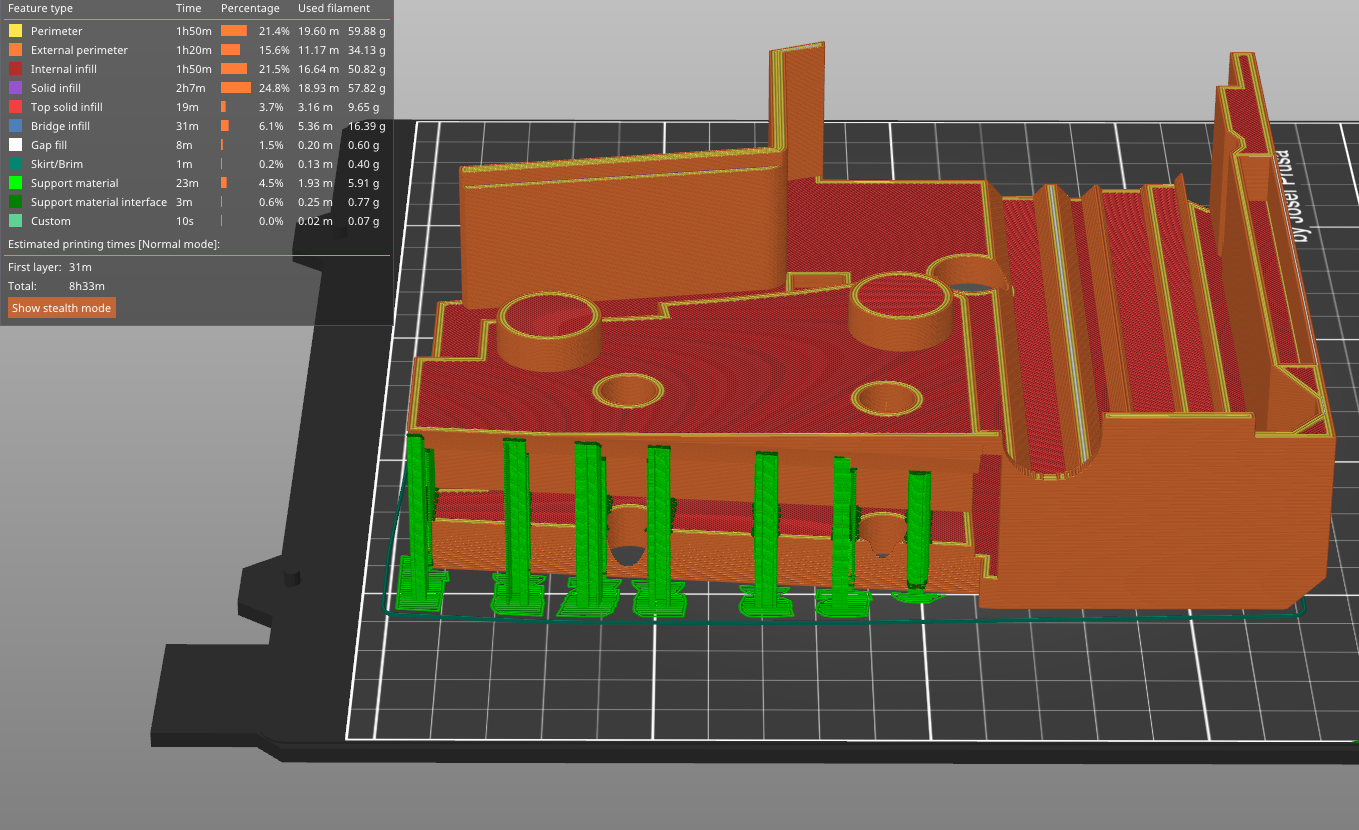Image resolution: width=1359 pixels, height=830 pixels.
Task: Click the External perimeter orange color swatch
Action: [x=15, y=50]
